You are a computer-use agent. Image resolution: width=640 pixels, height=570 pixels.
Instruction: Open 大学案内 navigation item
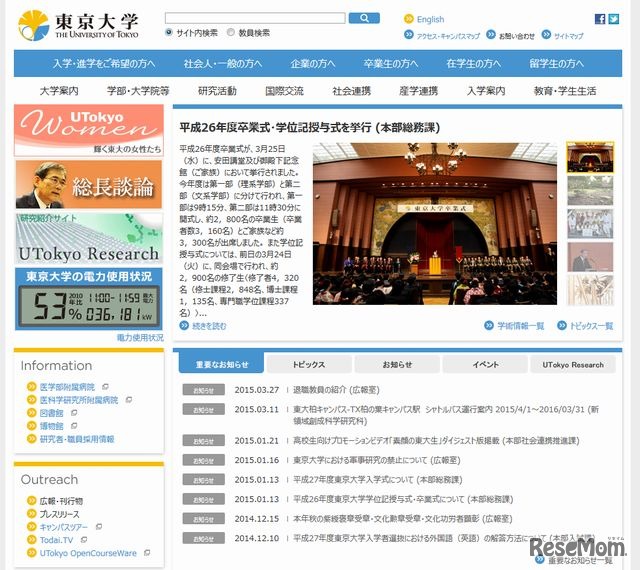pos(59,91)
